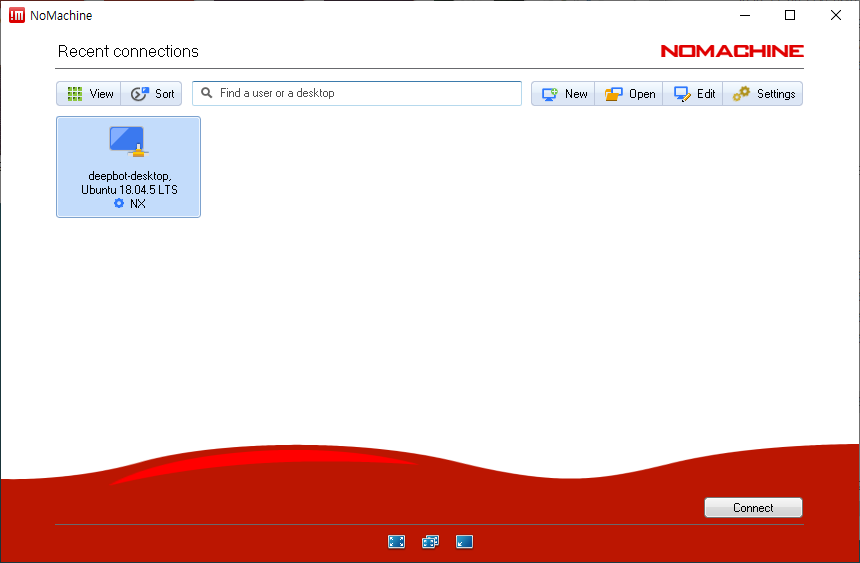Click the Connect button
The height and width of the screenshot is (563, 860).
point(753,508)
